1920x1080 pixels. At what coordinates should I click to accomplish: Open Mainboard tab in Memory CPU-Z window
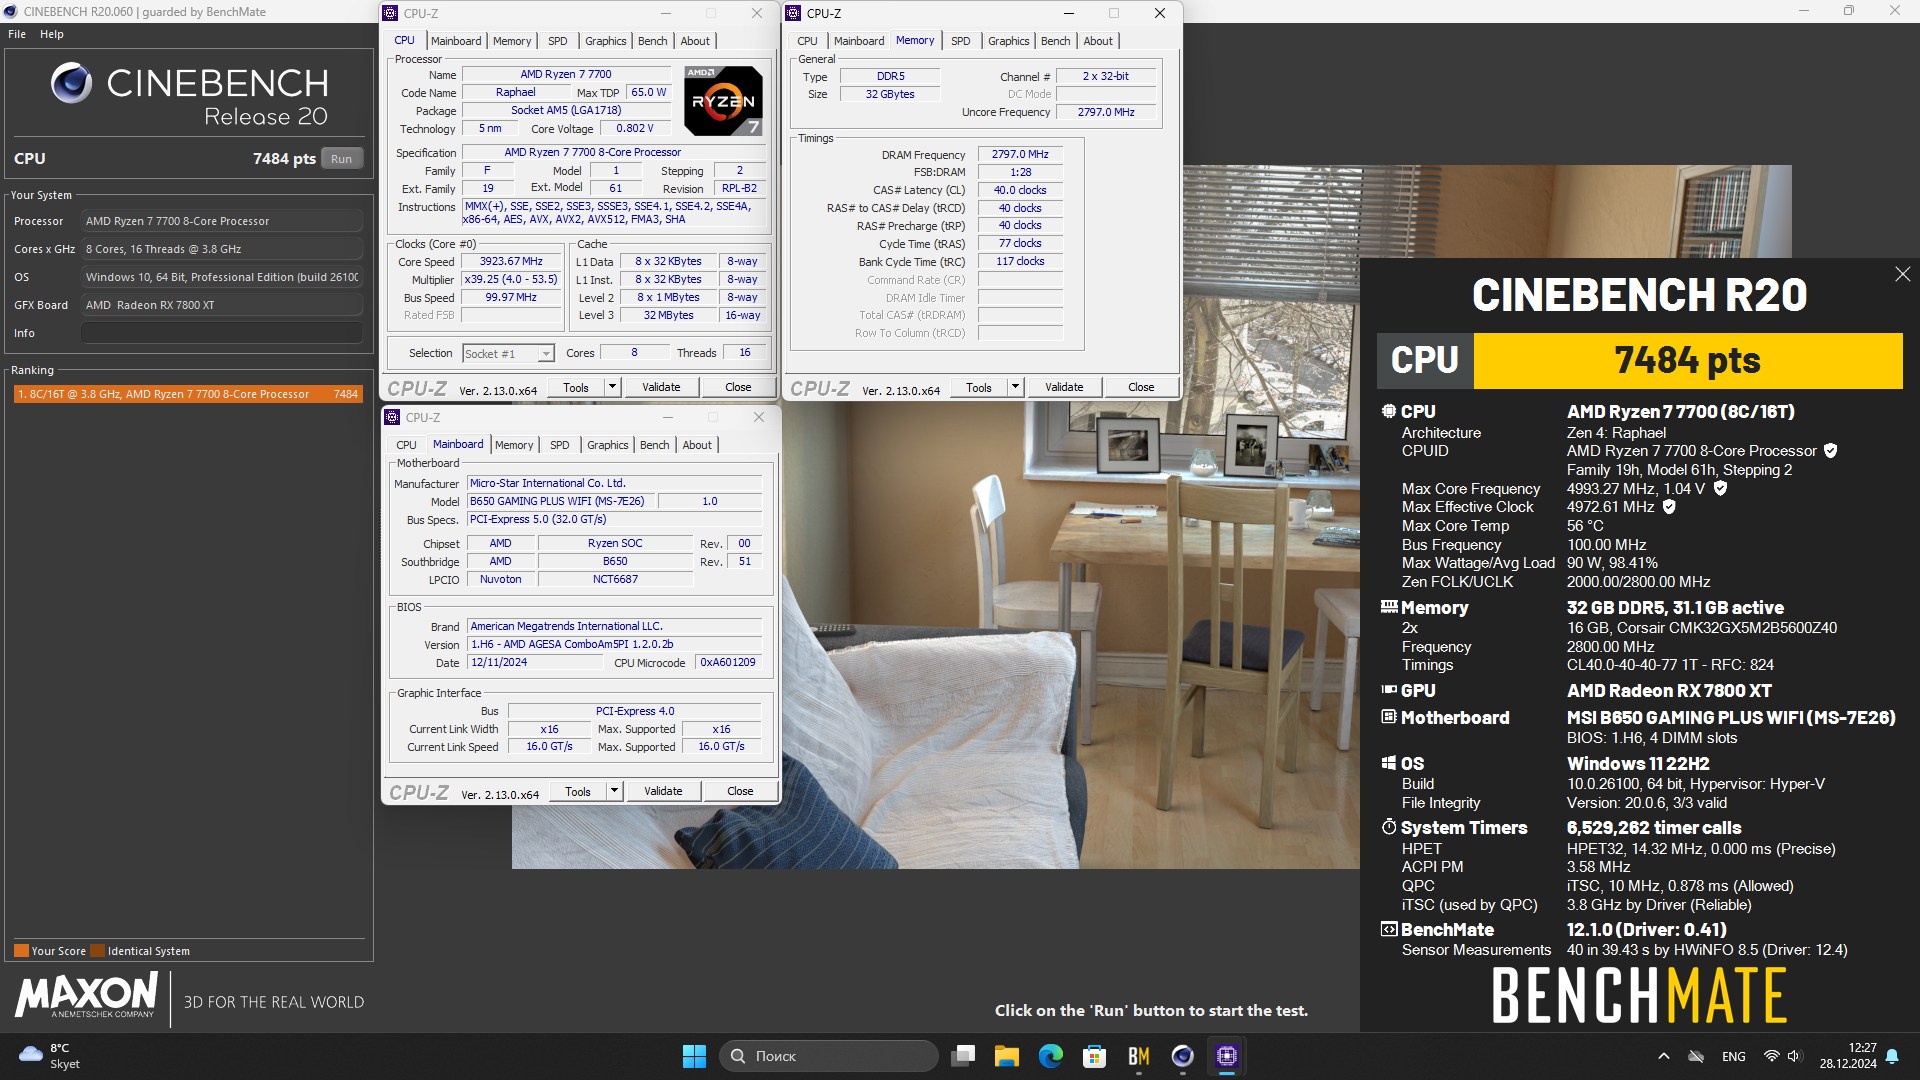coord(859,41)
